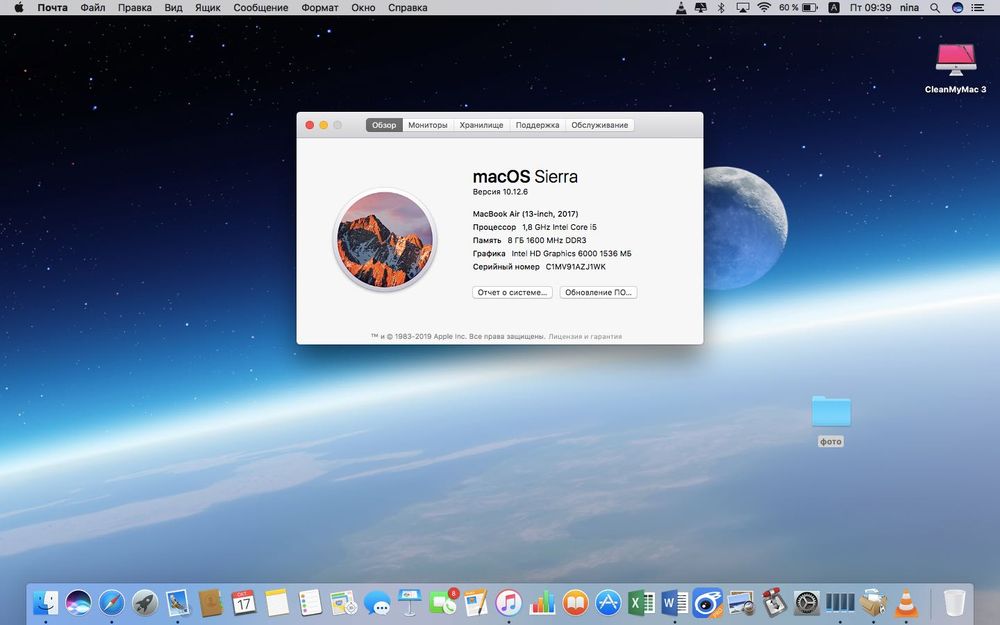The height and width of the screenshot is (625, 1000).
Task: Open the Вид menu
Action: pos(173,8)
